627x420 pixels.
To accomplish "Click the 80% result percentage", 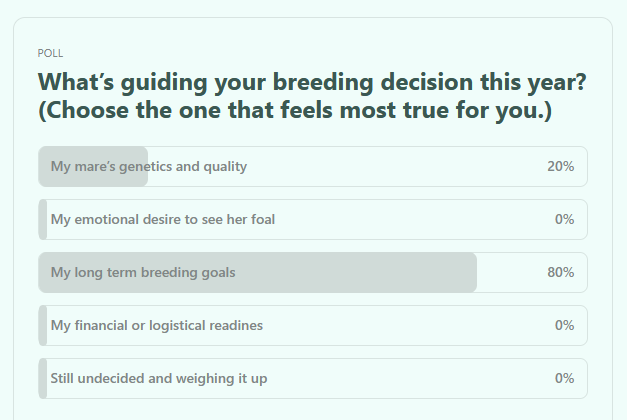I will (560, 272).
